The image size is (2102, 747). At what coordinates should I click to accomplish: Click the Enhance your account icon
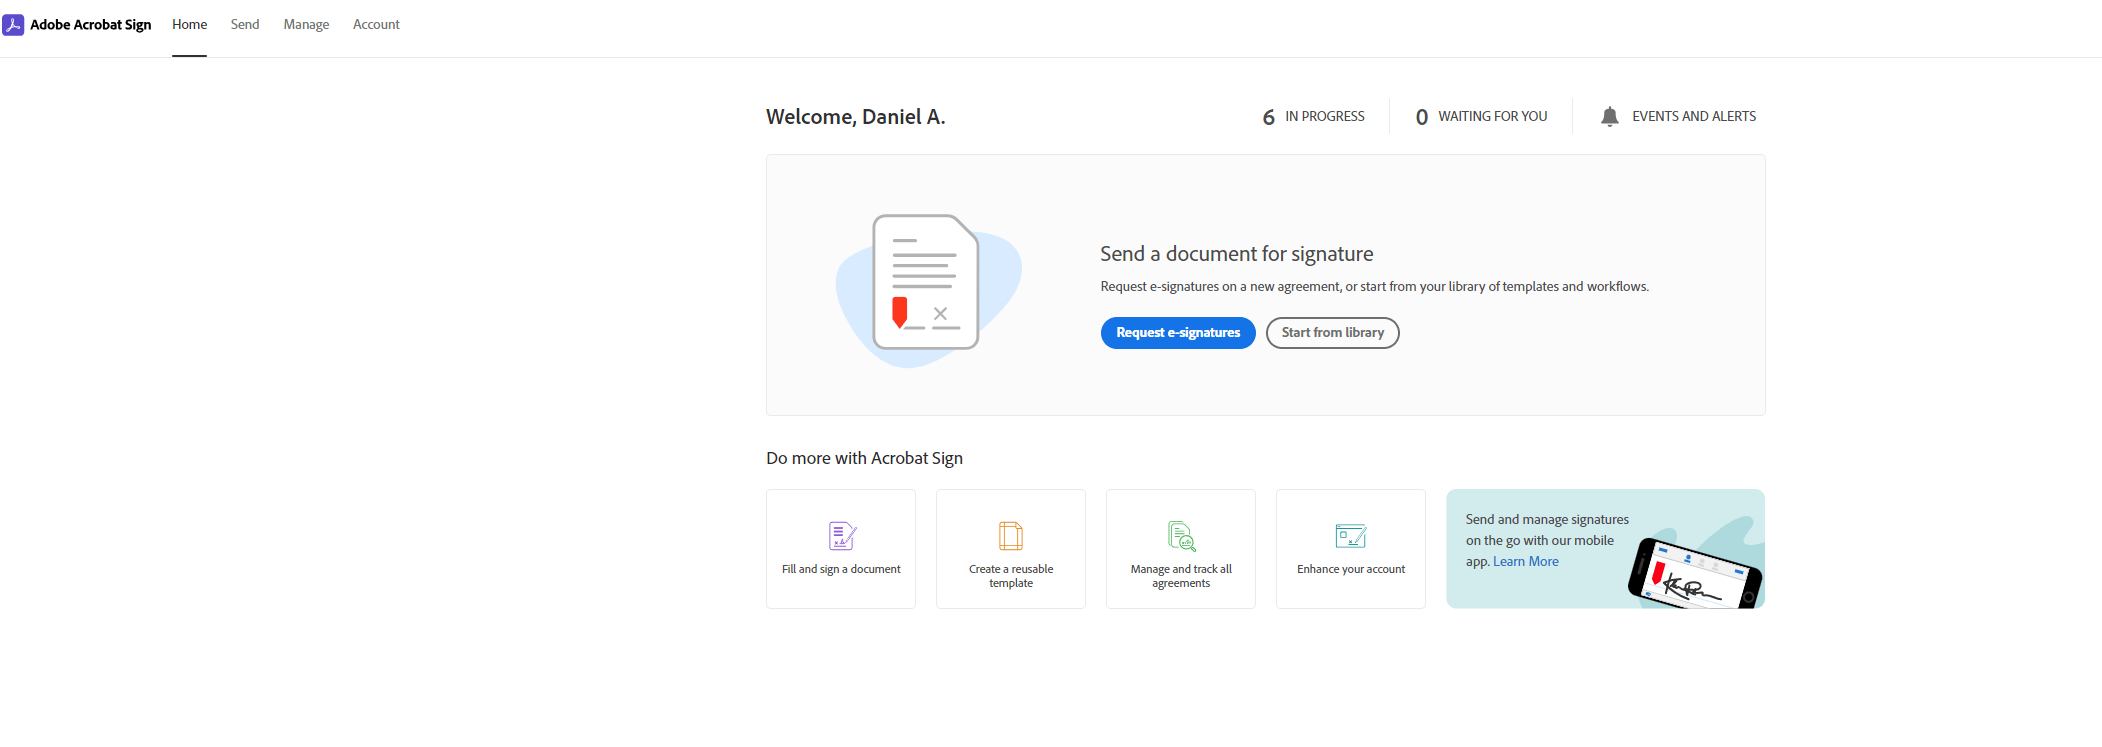[x=1351, y=536]
